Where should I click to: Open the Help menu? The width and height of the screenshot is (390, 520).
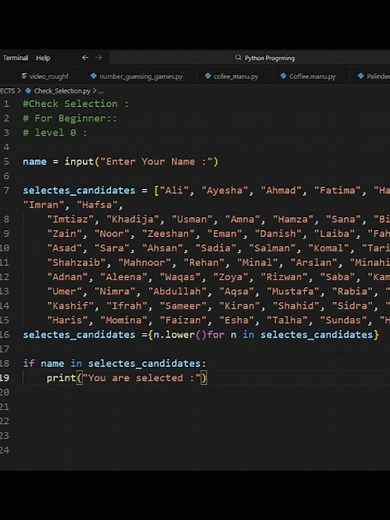tap(43, 58)
